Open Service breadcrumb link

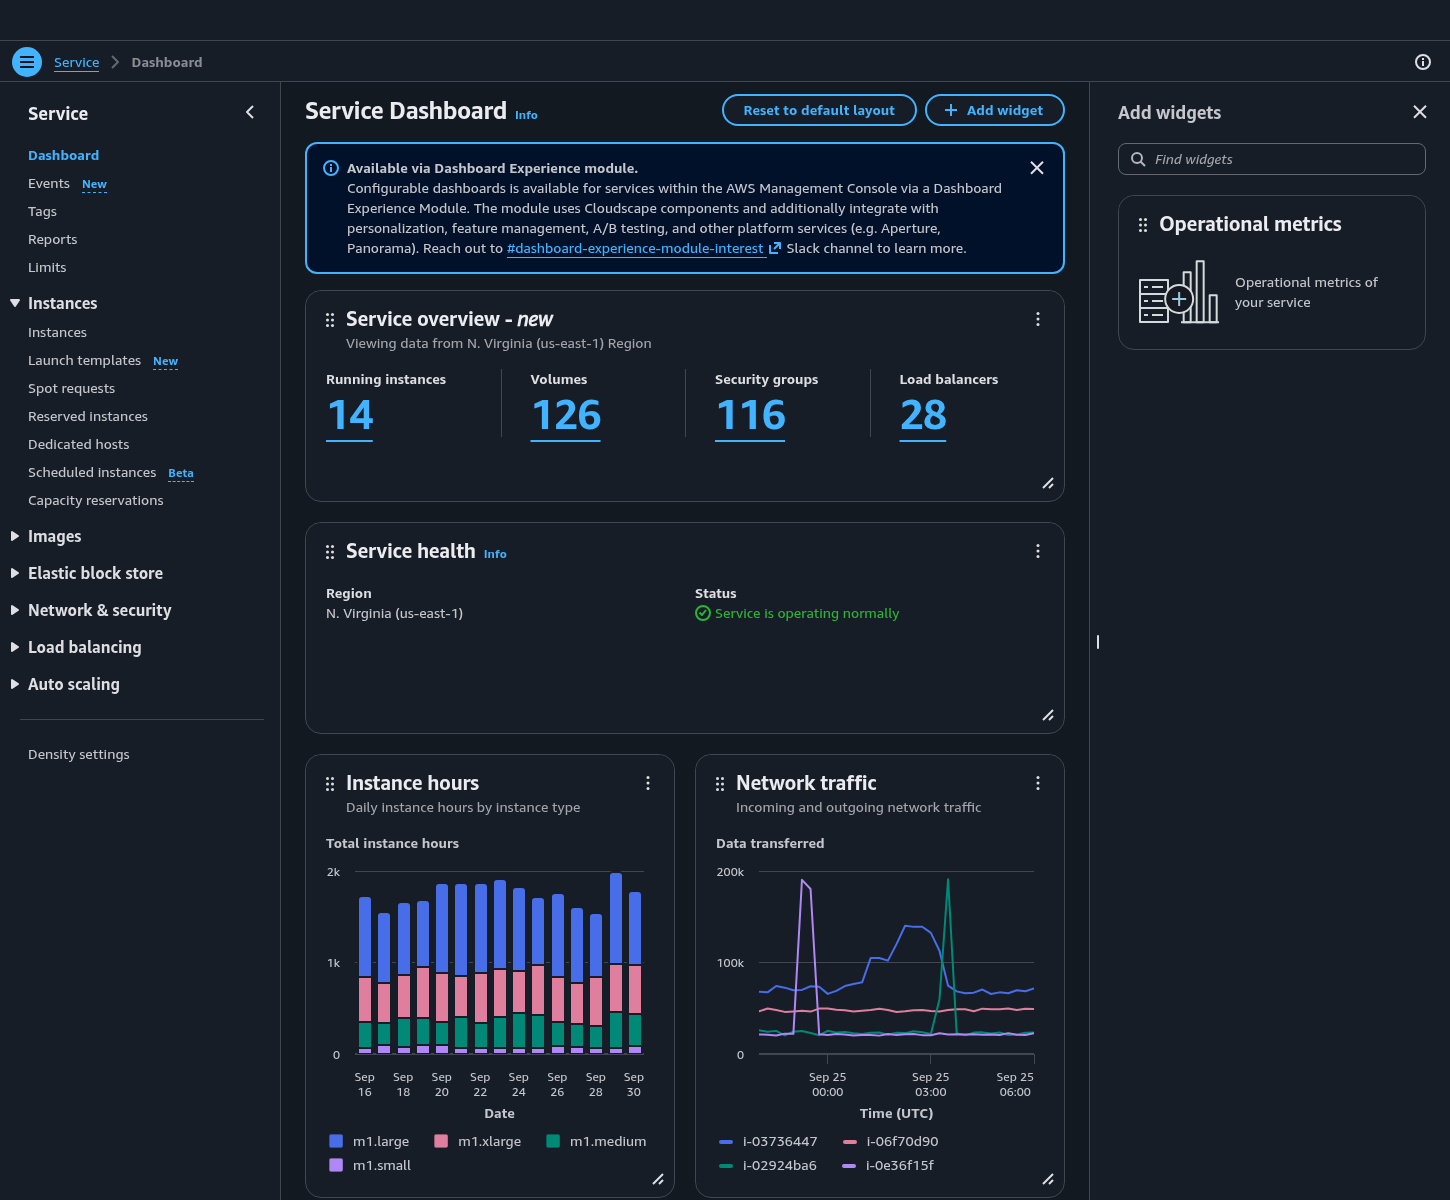point(76,62)
